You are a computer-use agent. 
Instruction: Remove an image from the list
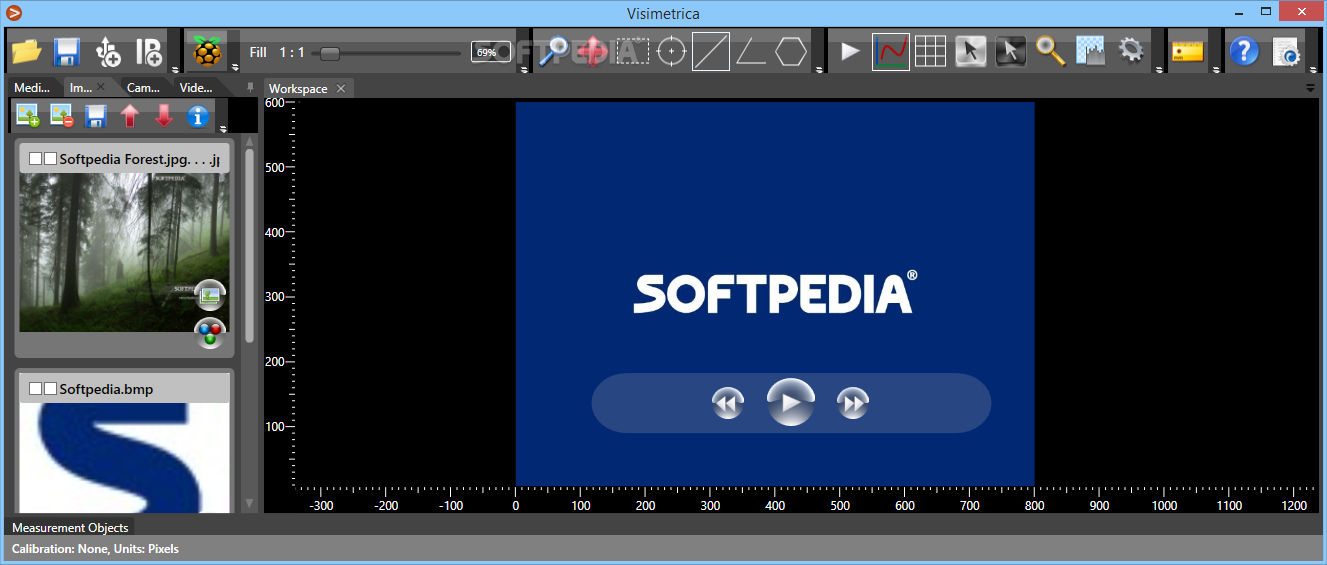pos(62,116)
